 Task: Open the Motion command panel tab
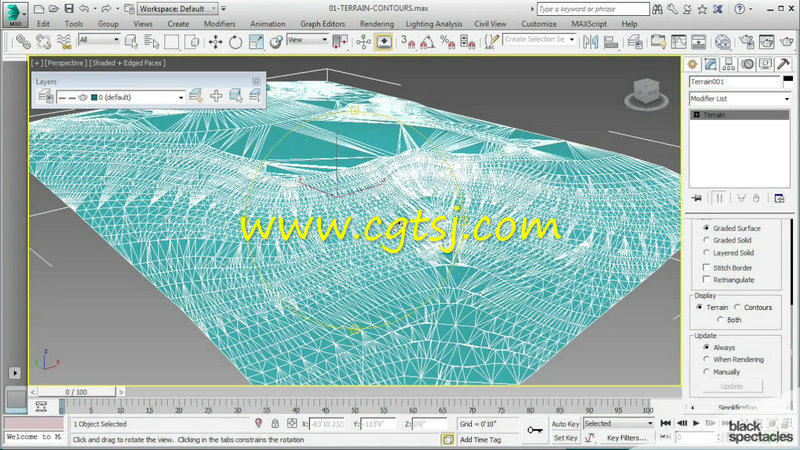pos(747,64)
